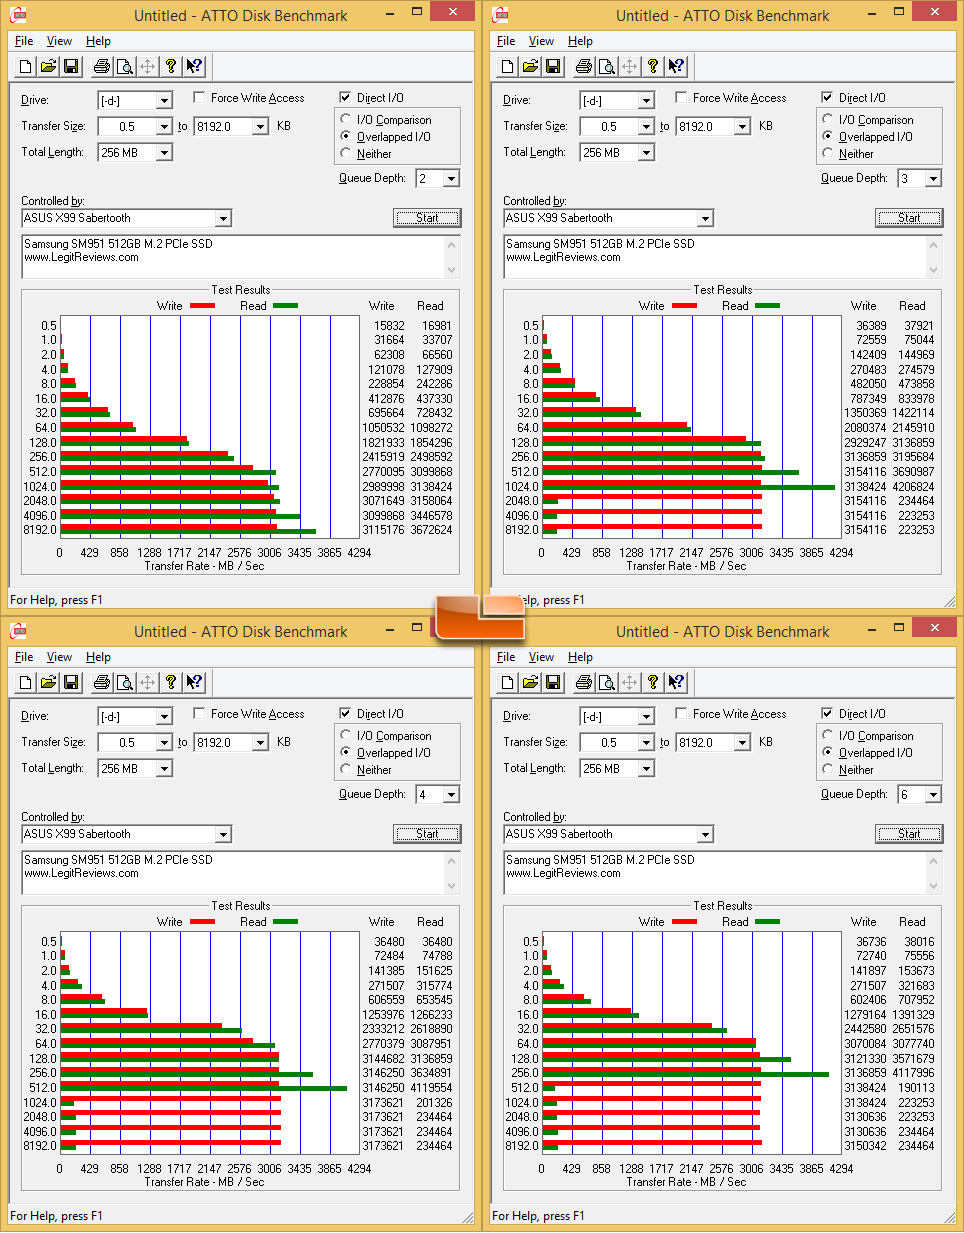The width and height of the screenshot is (964, 1233).
Task: Click New icon in Queue Depth 4 window
Action: click(26, 683)
